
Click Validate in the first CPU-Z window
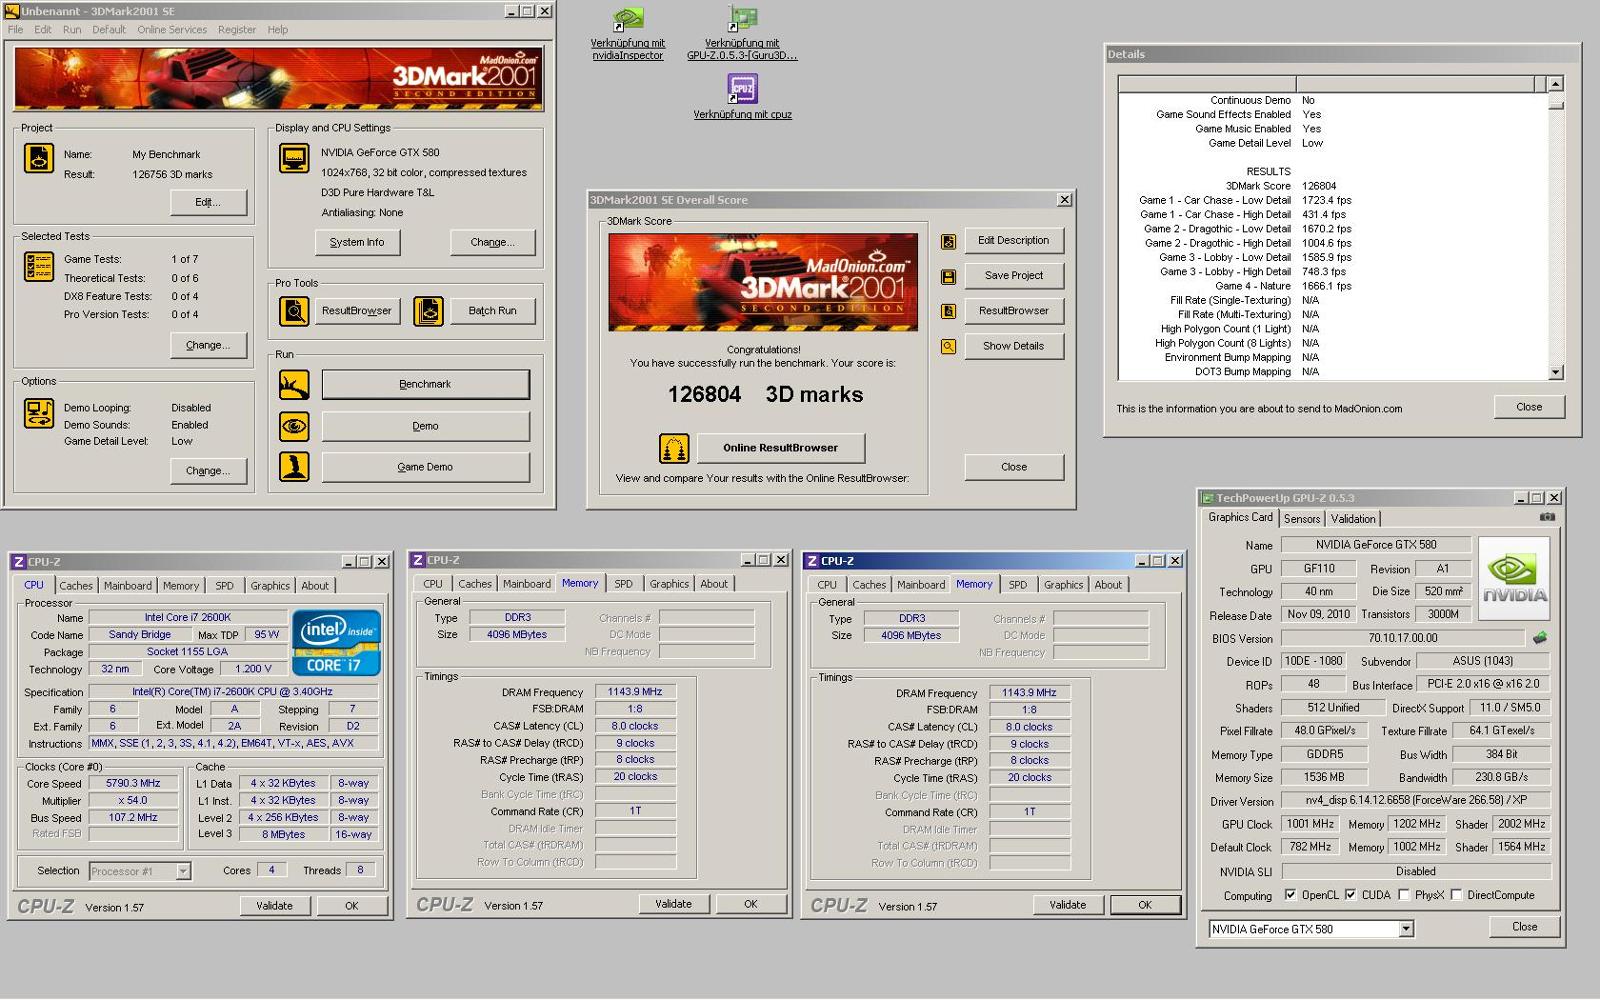(274, 906)
